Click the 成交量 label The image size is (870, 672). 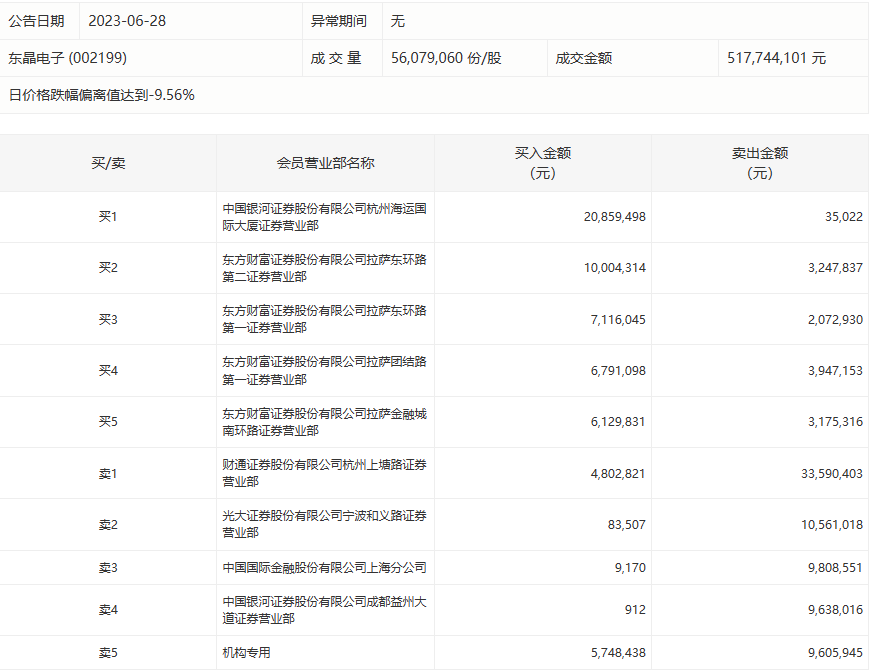click(x=336, y=58)
